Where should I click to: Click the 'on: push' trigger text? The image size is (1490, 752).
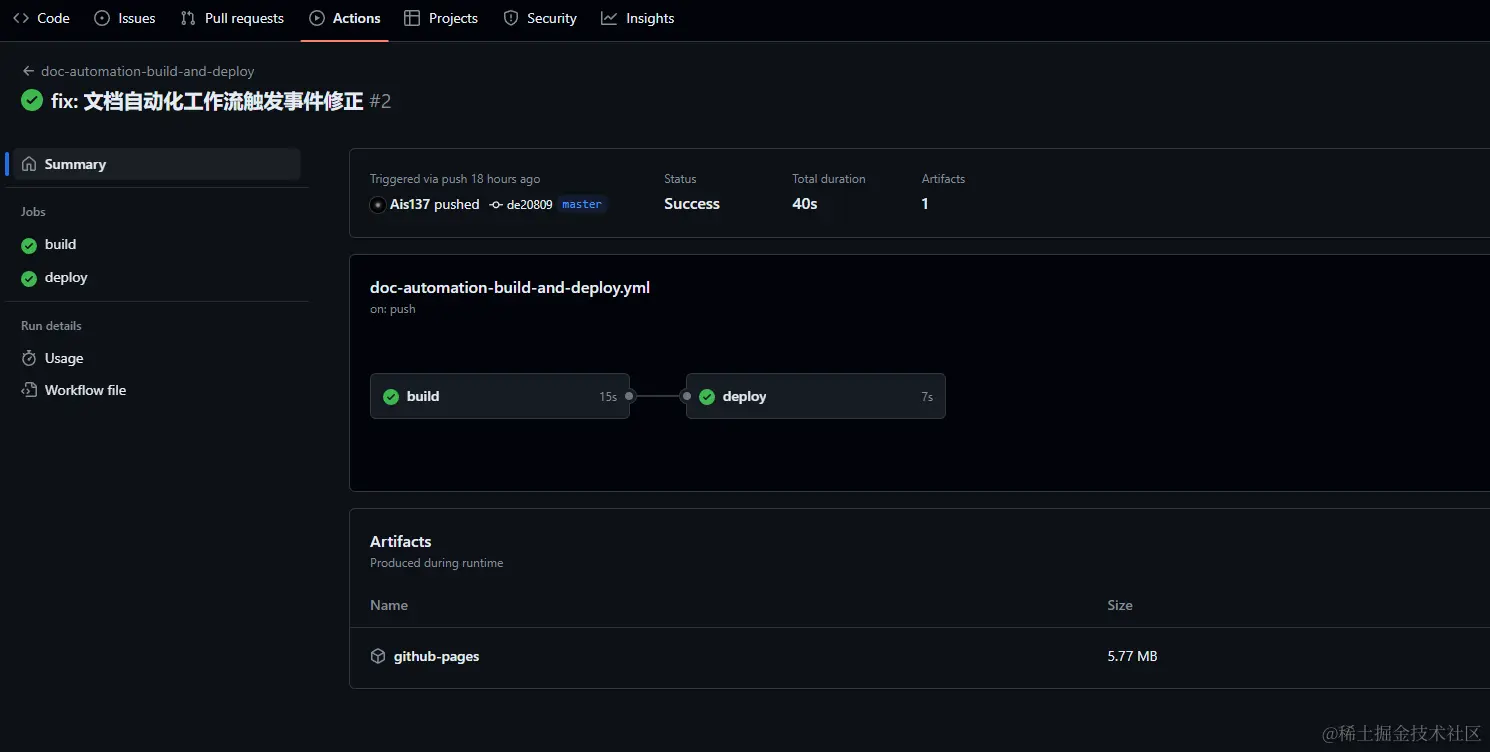click(393, 309)
